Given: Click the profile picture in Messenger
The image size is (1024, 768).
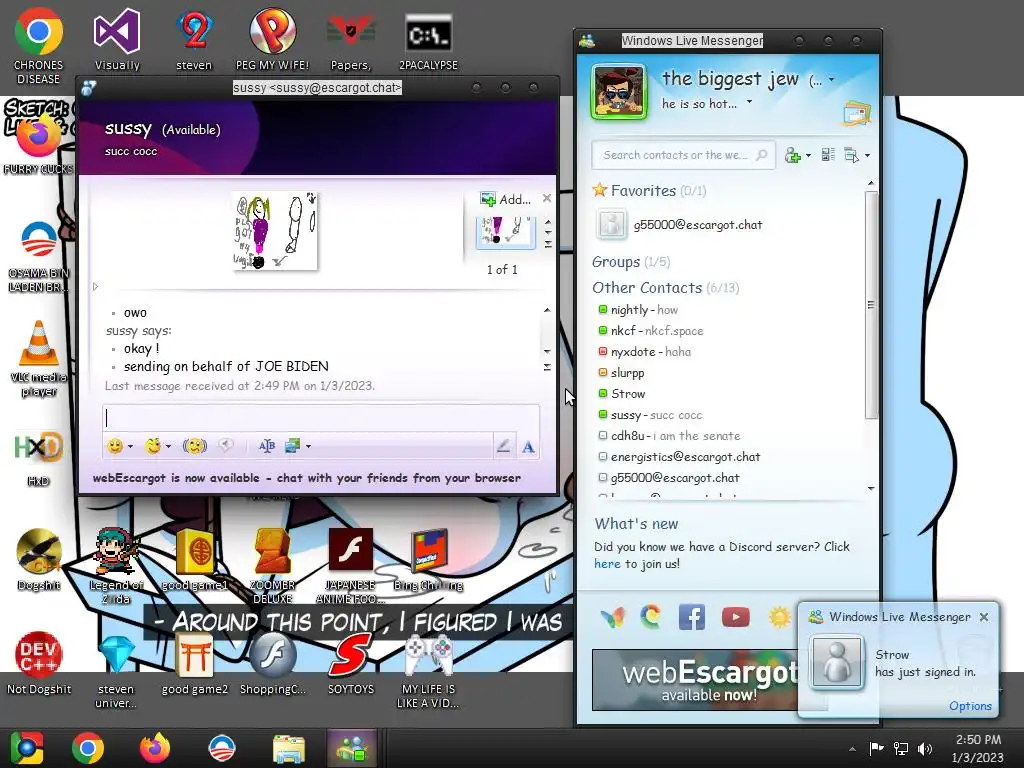Looking at the screenshot, I should click(618, 91).
